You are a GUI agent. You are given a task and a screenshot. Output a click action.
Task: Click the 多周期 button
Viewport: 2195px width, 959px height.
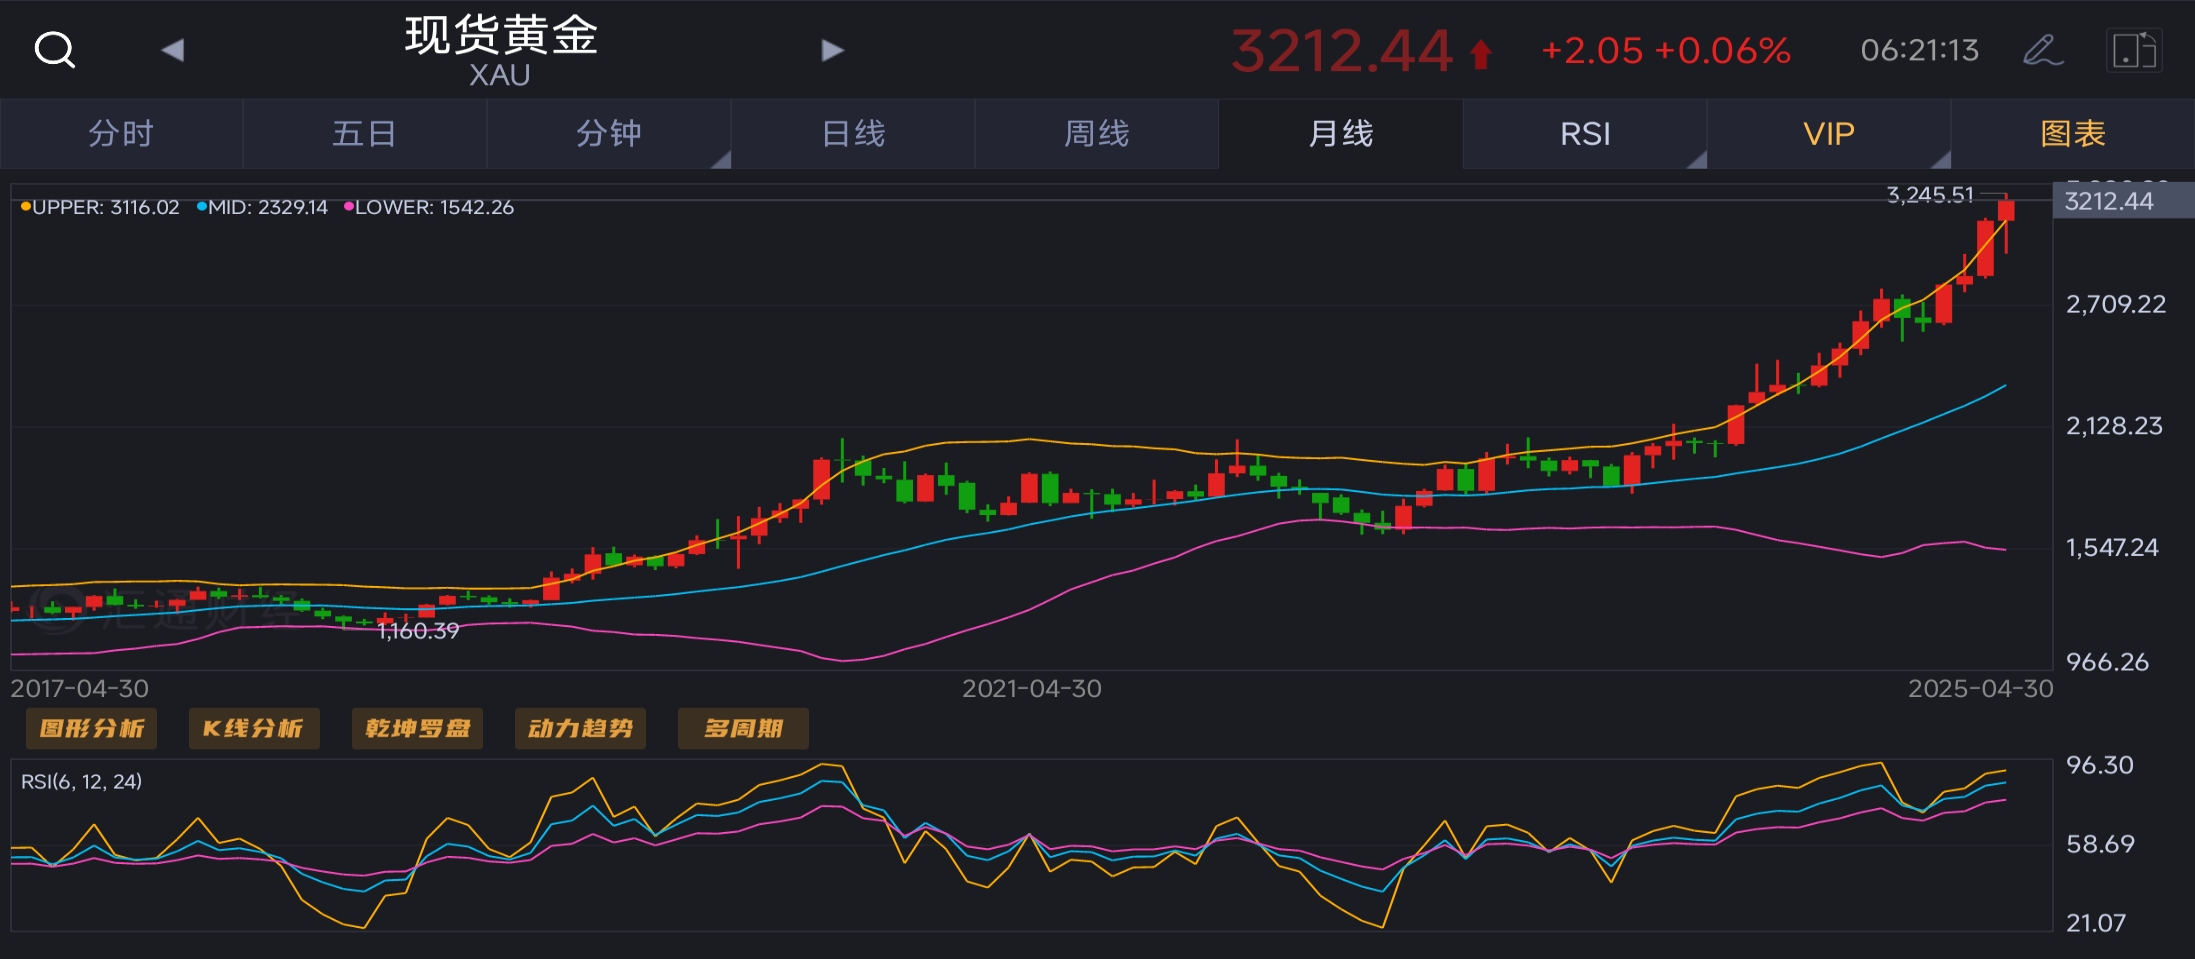[x=743, y=728]
